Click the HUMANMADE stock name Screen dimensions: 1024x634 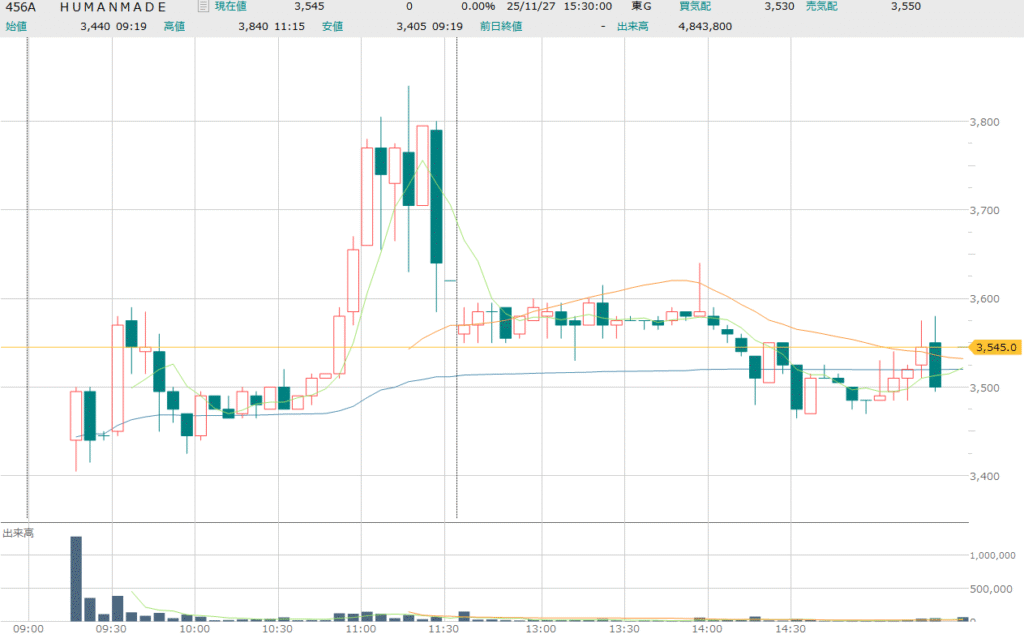[113, 7]
